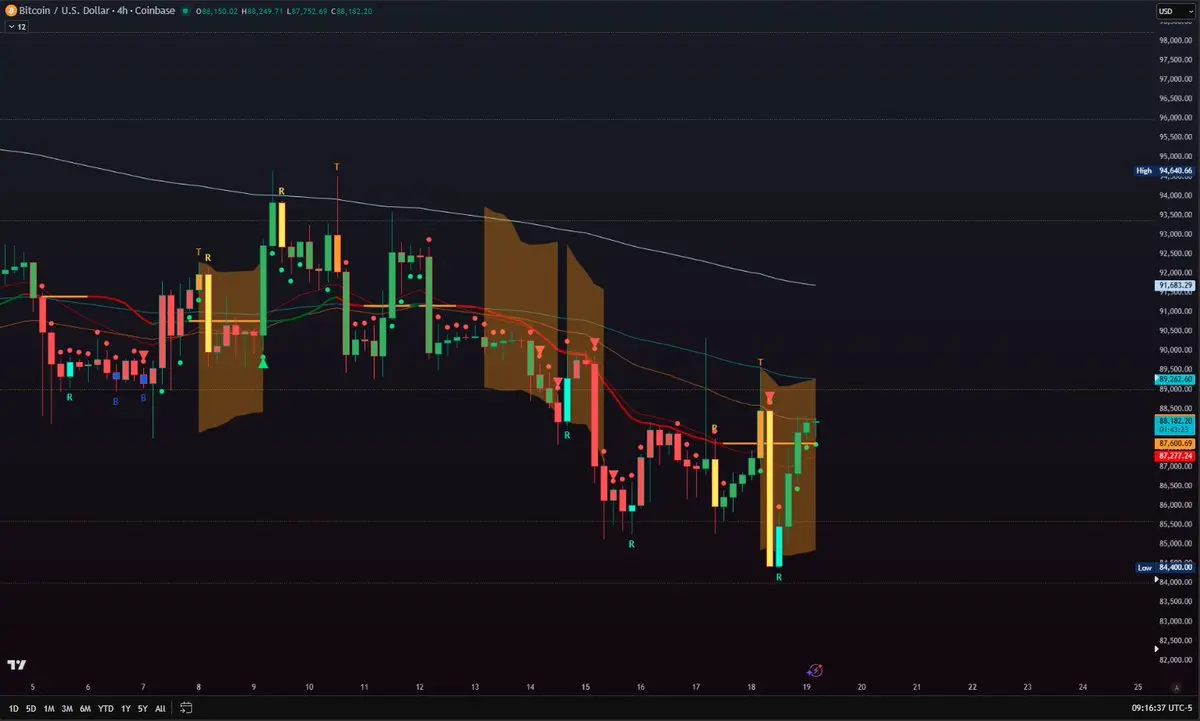Select the YTD time range
Viewport: 1200px width, 721px height.
pyautogui.click(x=104, y=708)
